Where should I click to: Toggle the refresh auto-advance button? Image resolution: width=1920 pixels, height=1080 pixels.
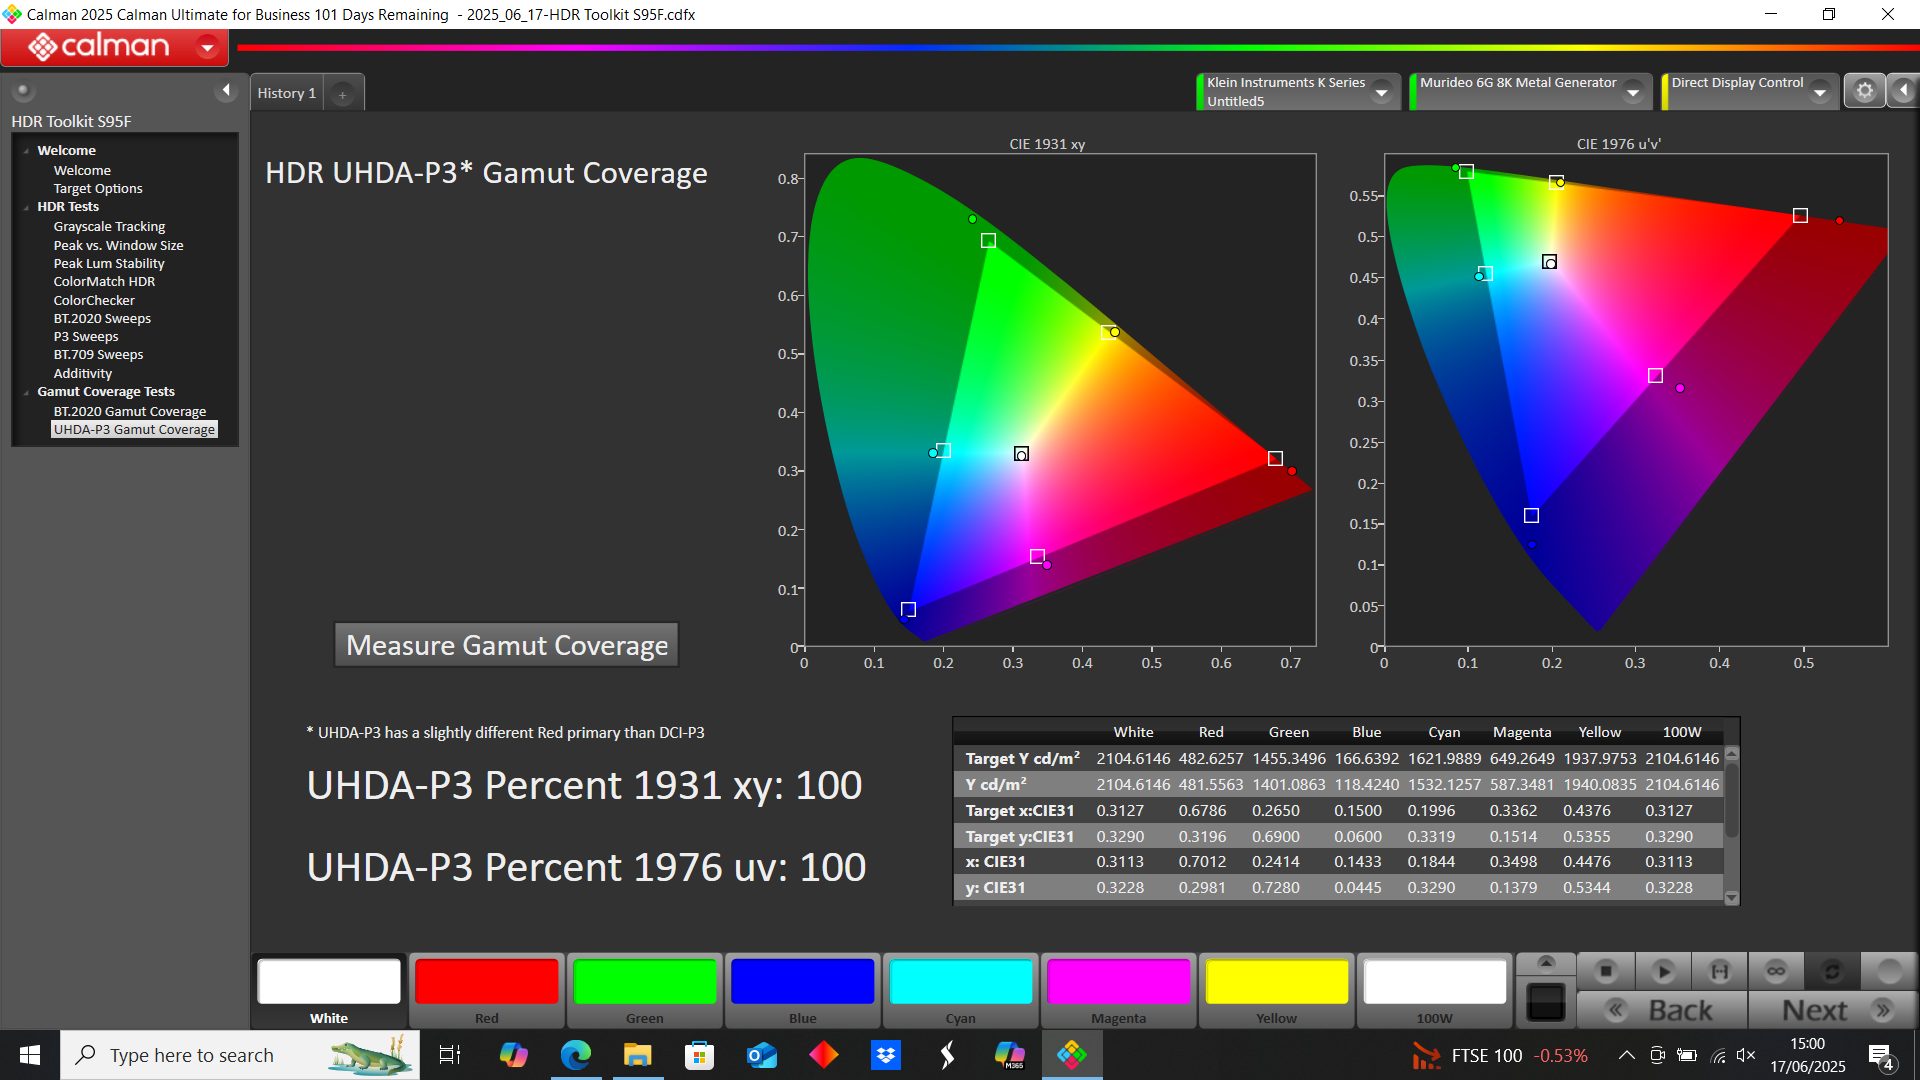click(1832, 970)
